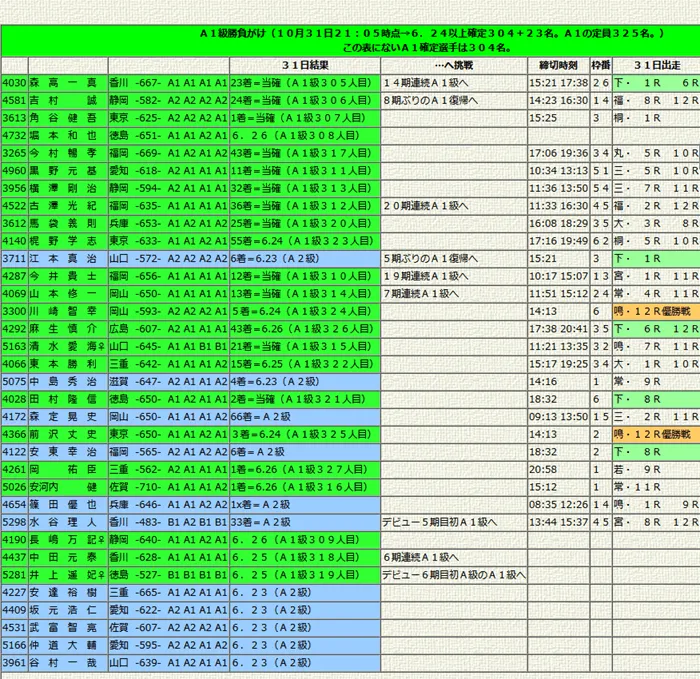Click racer number 4227 安達裕樹
The height and width of the screenshot is (679, 700).
pos(14,591)
